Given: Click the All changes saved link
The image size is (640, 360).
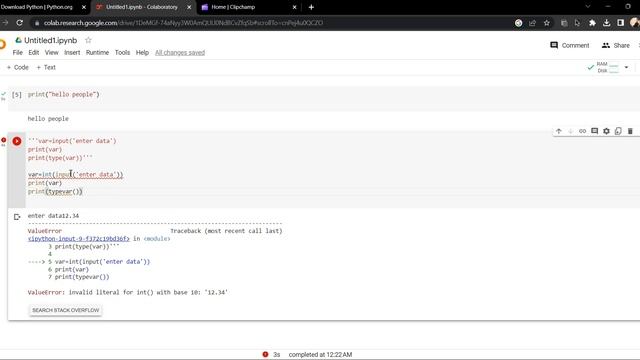Looking at the screenshot, I should pos(180,52).
